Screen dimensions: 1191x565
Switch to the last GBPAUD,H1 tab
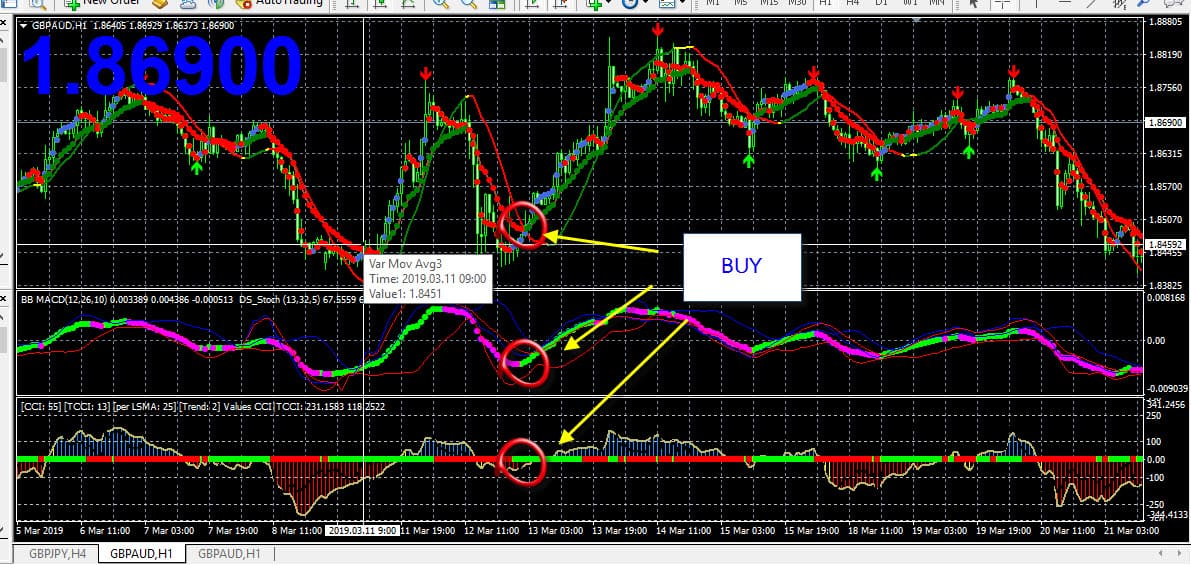pos(229,553)
